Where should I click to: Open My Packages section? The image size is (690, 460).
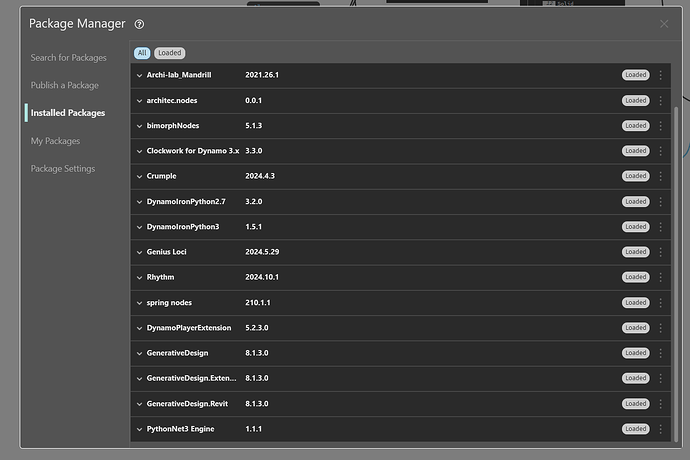[x=55, y=141]
